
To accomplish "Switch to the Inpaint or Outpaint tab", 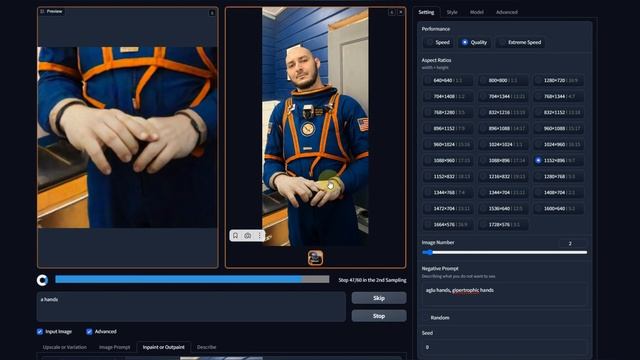I will (163, 347).
